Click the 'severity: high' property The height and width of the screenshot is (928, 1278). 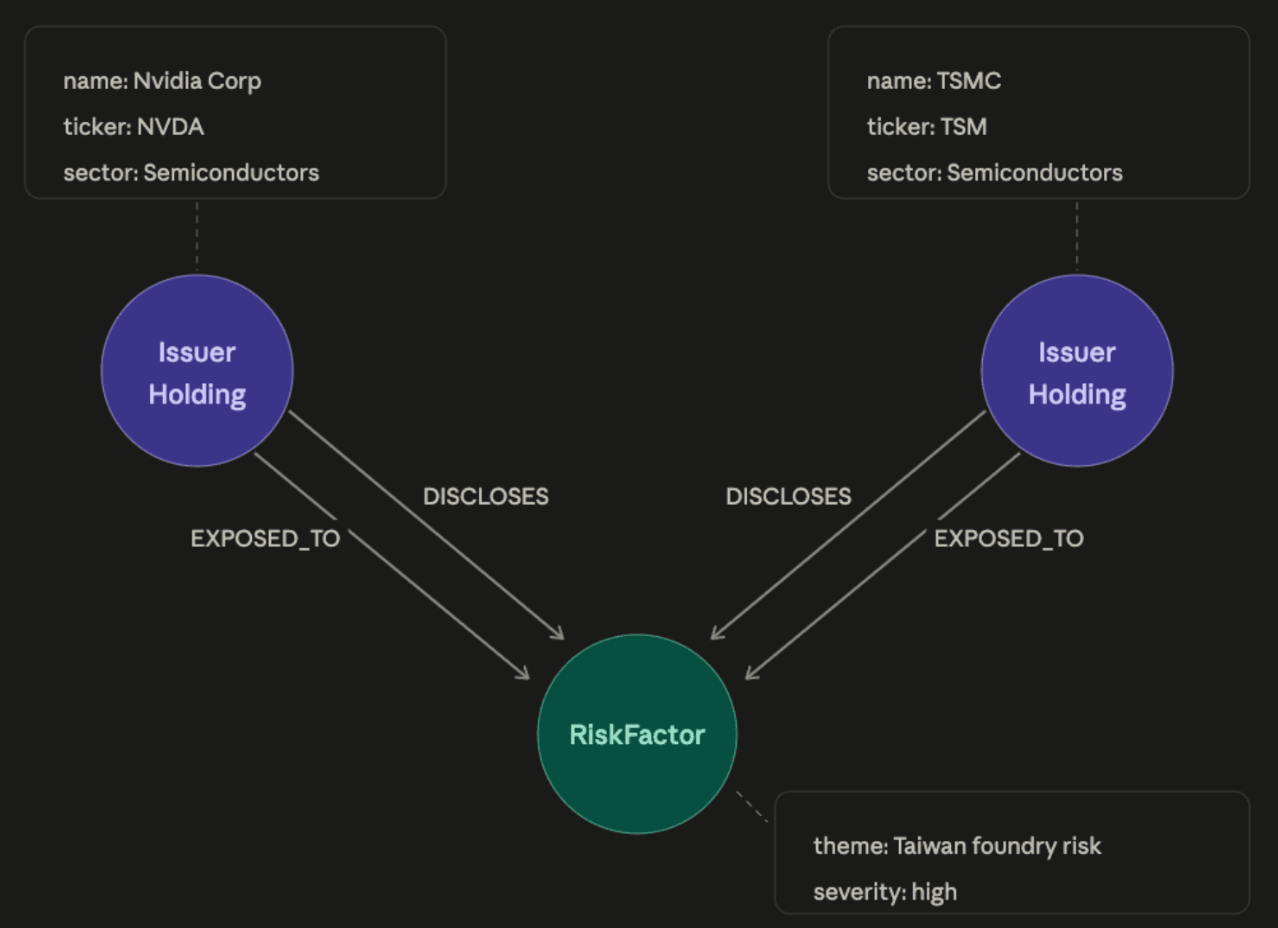[885, 892]
